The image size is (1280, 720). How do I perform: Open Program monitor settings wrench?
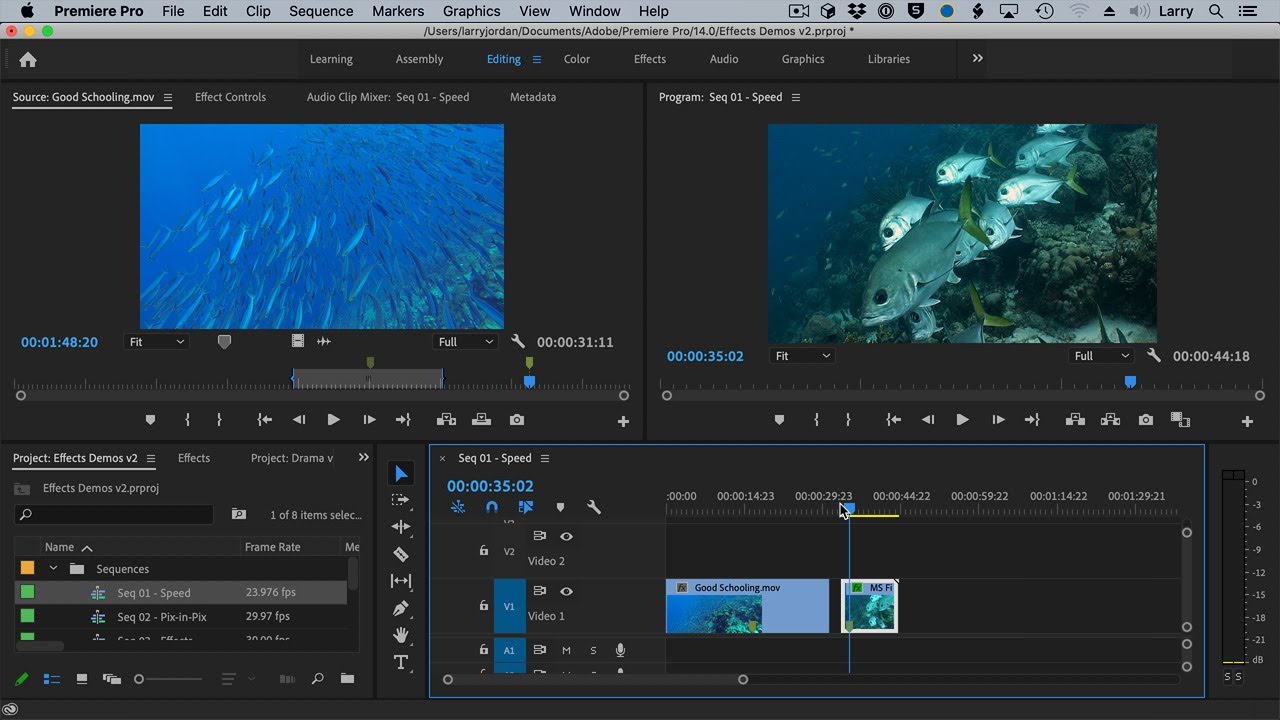tap(1154, 355)
